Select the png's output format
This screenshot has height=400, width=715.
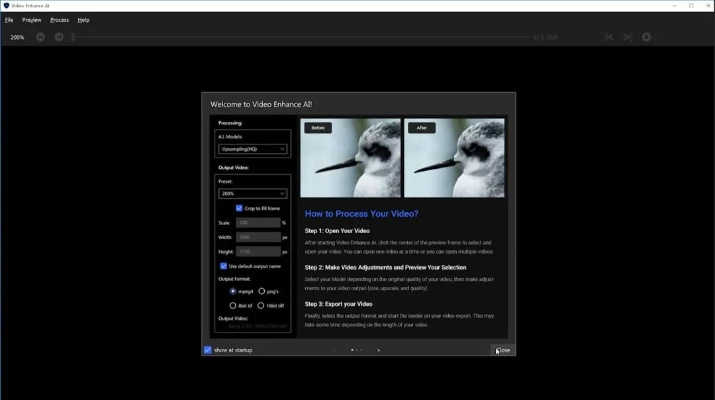pyautogui.click(x=261, y=291)
